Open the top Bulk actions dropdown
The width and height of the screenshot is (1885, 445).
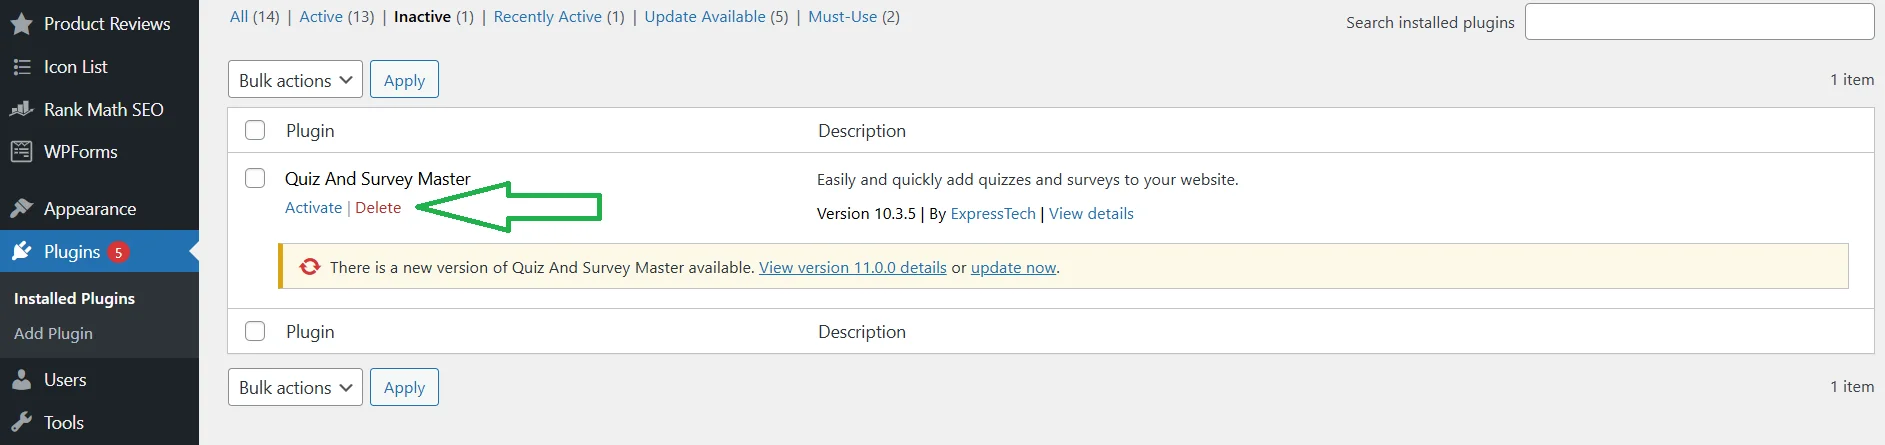pos(295,80)
